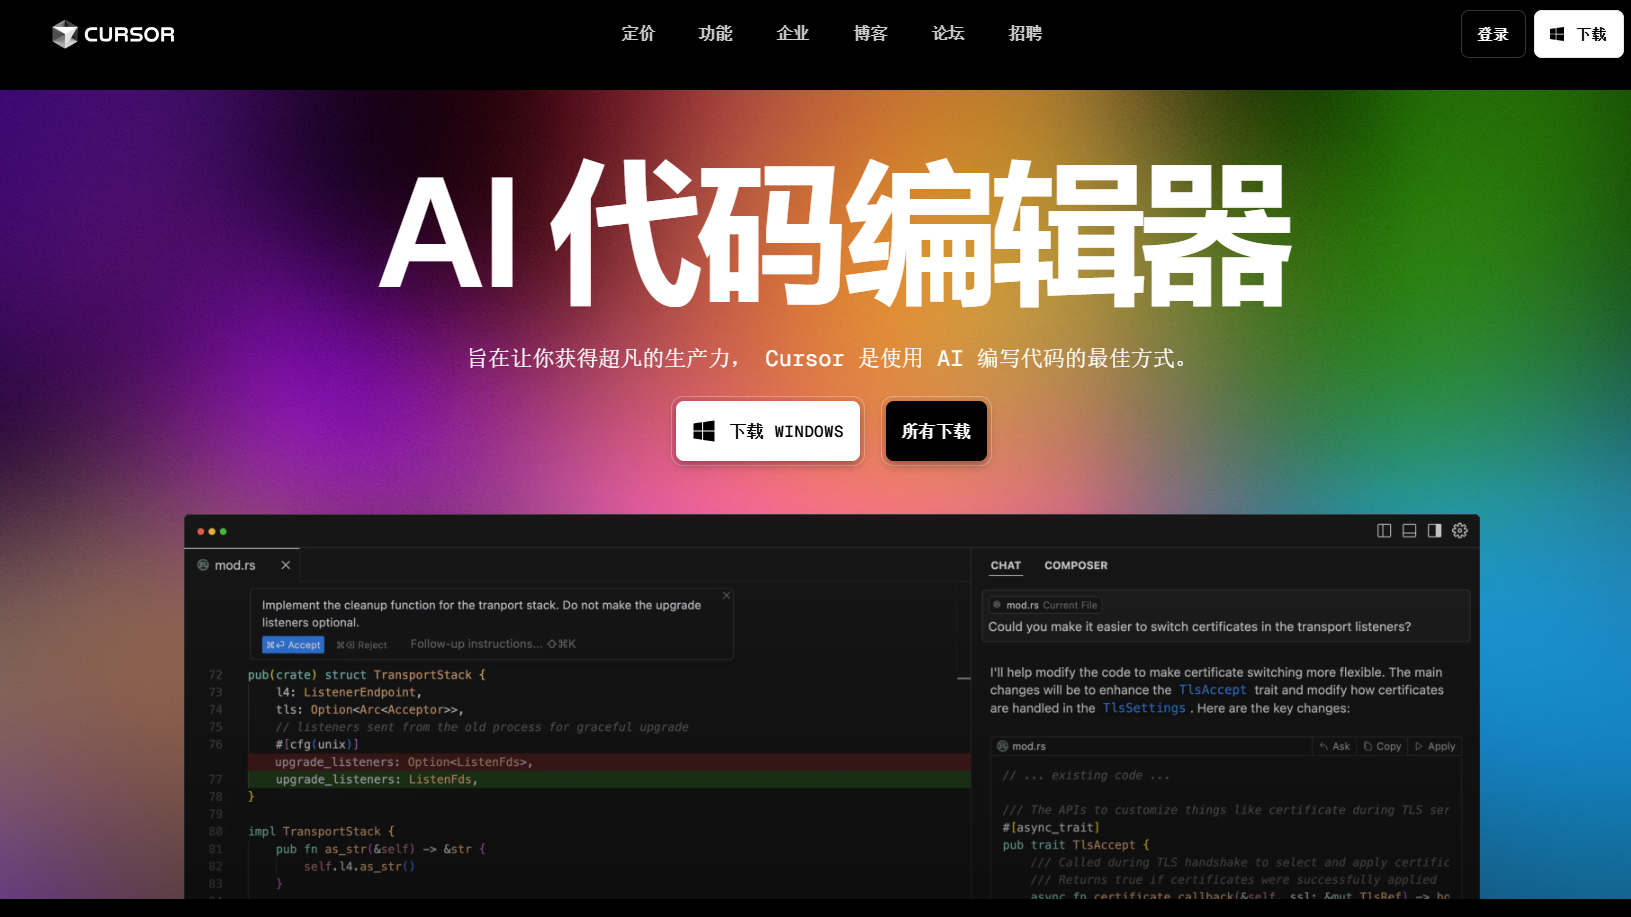
Task: Toggle the right sidebar layout icon
Action: point(1435,531)
